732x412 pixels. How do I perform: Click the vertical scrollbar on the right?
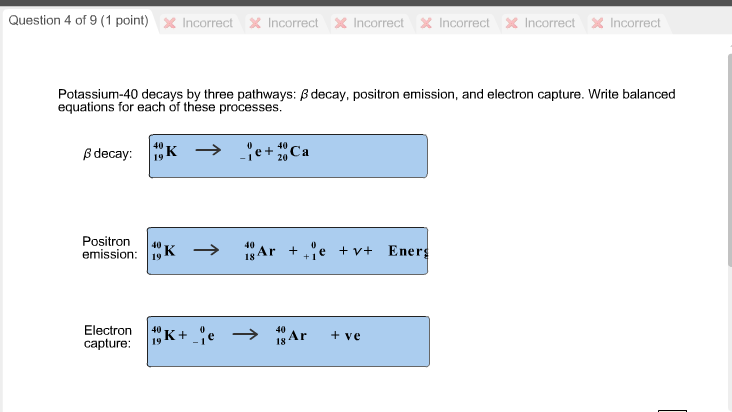click(x=730, y=161)
